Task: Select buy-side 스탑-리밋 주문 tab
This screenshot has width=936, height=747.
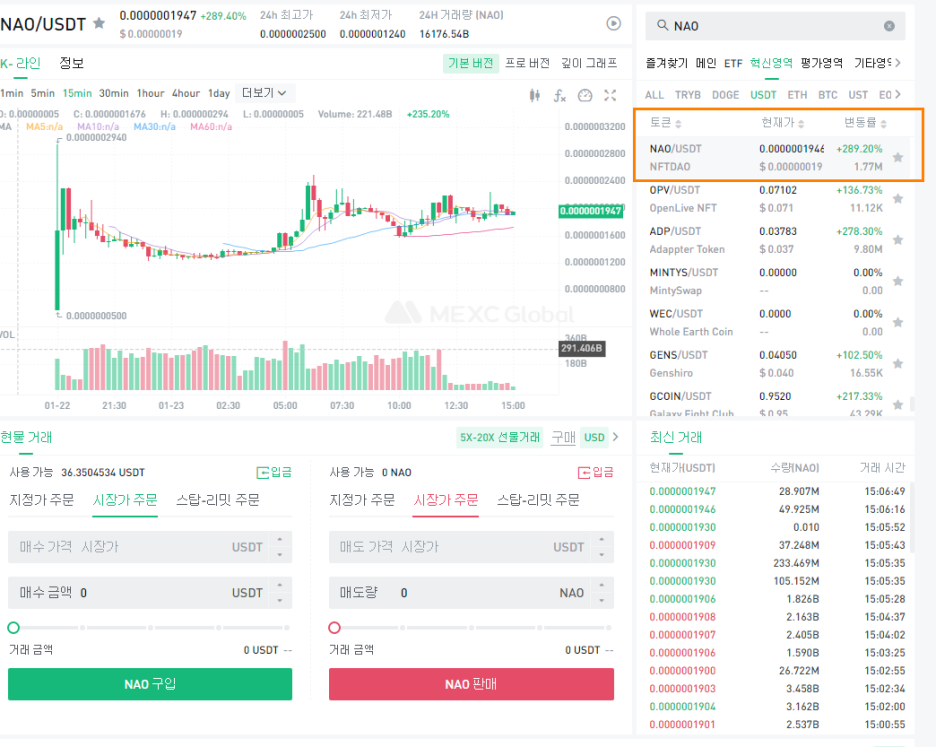Action: pos(218,500)
